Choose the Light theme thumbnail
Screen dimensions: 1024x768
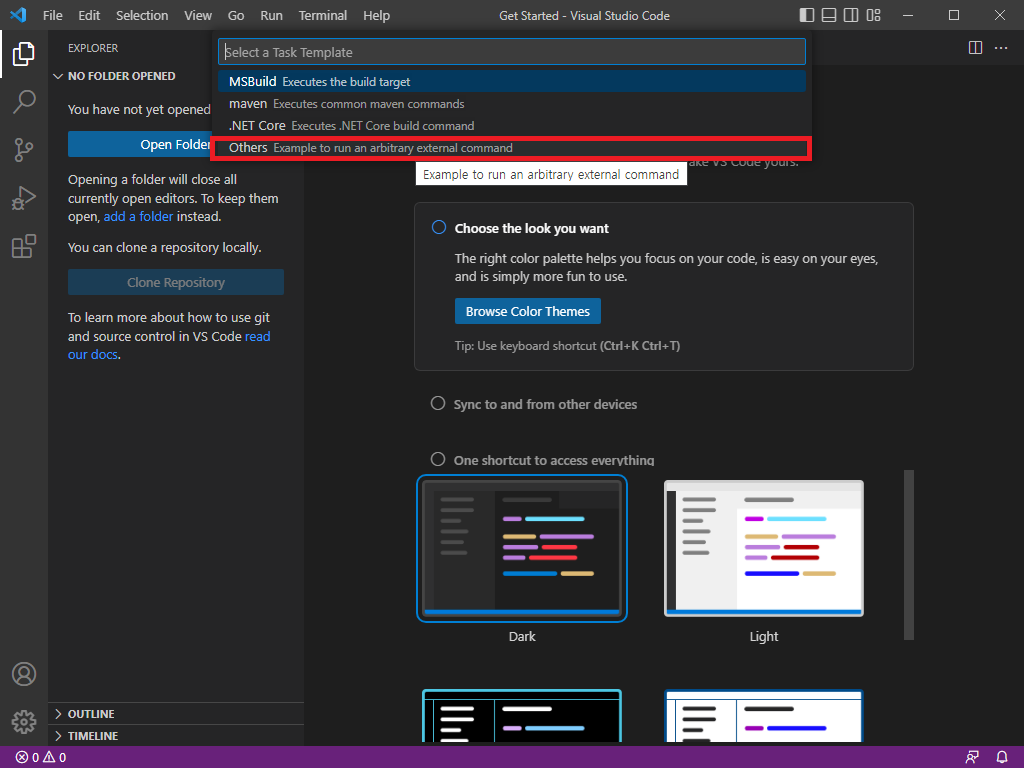tap(763, 549)
